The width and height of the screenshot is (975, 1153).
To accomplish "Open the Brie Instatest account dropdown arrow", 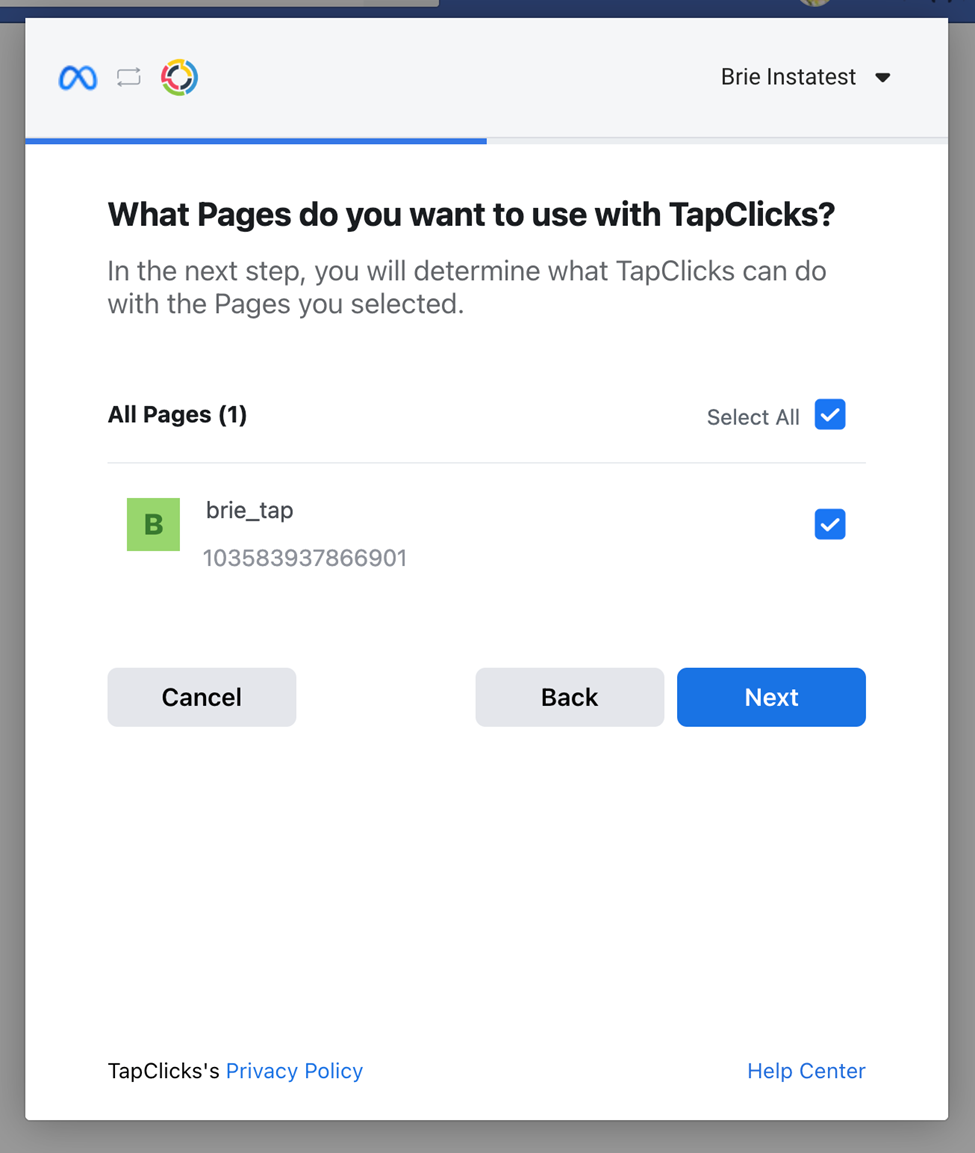I will click(x=882, y=77).
